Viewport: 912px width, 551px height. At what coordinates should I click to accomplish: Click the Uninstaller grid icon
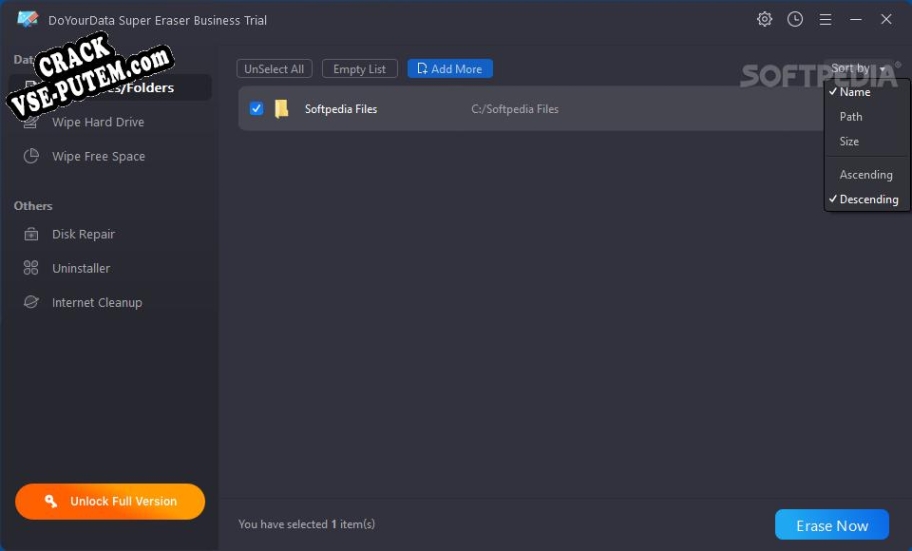pyautogui.click(x=31, y=268)
